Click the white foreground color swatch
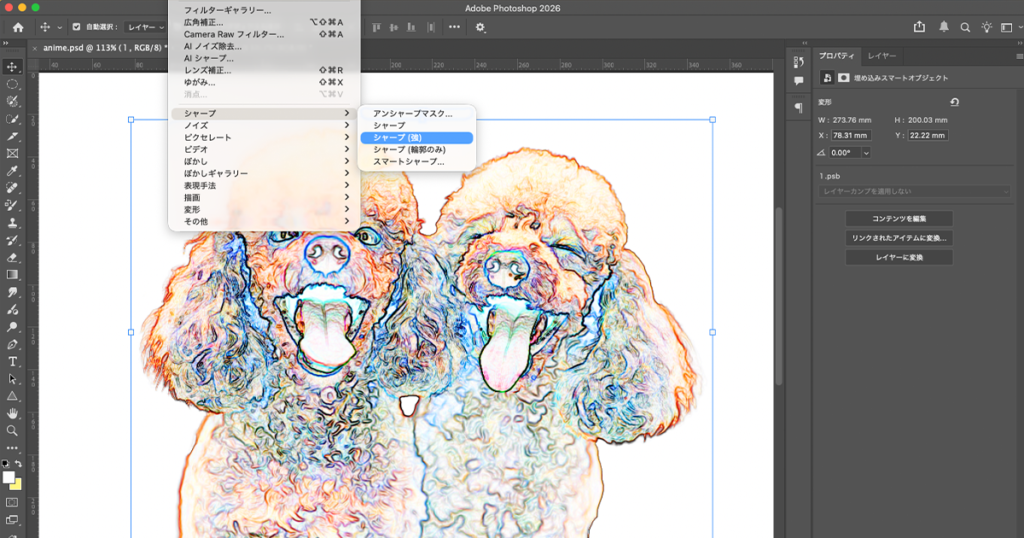Viewport: 1024px width, 538px height. pyautogui.click(x=9, y=477)
